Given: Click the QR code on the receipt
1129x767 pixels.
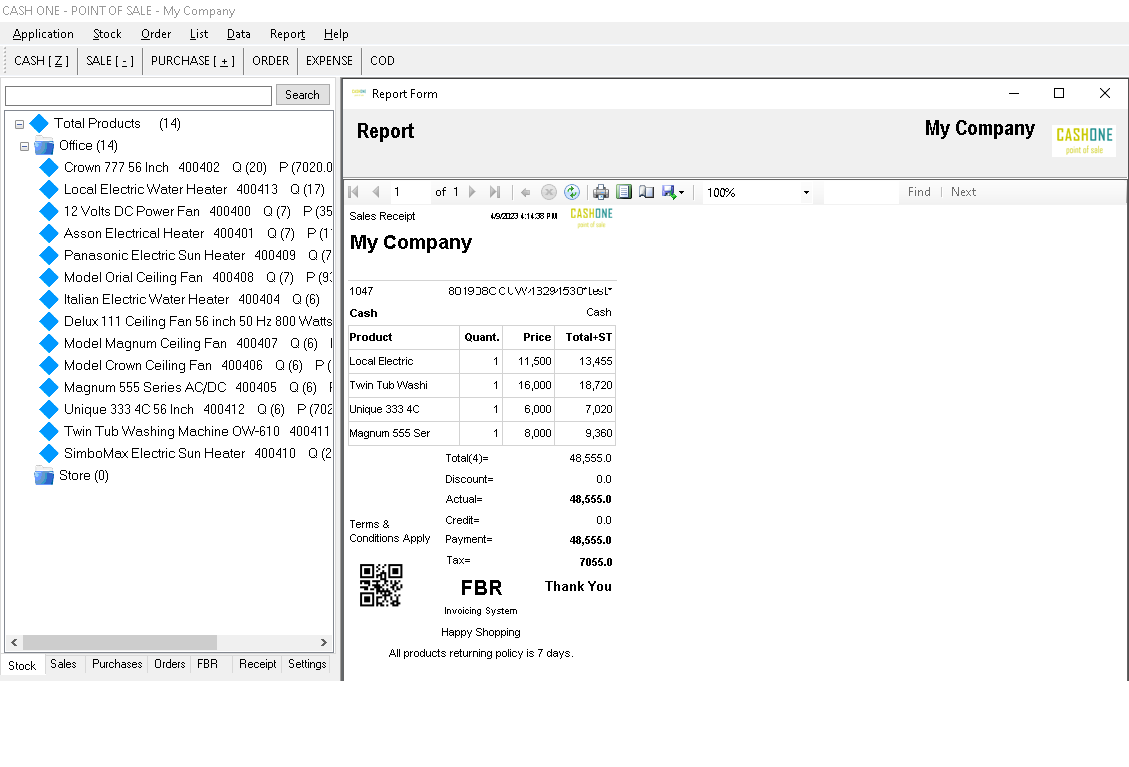Looking at the screenshot, I should 381,586.
